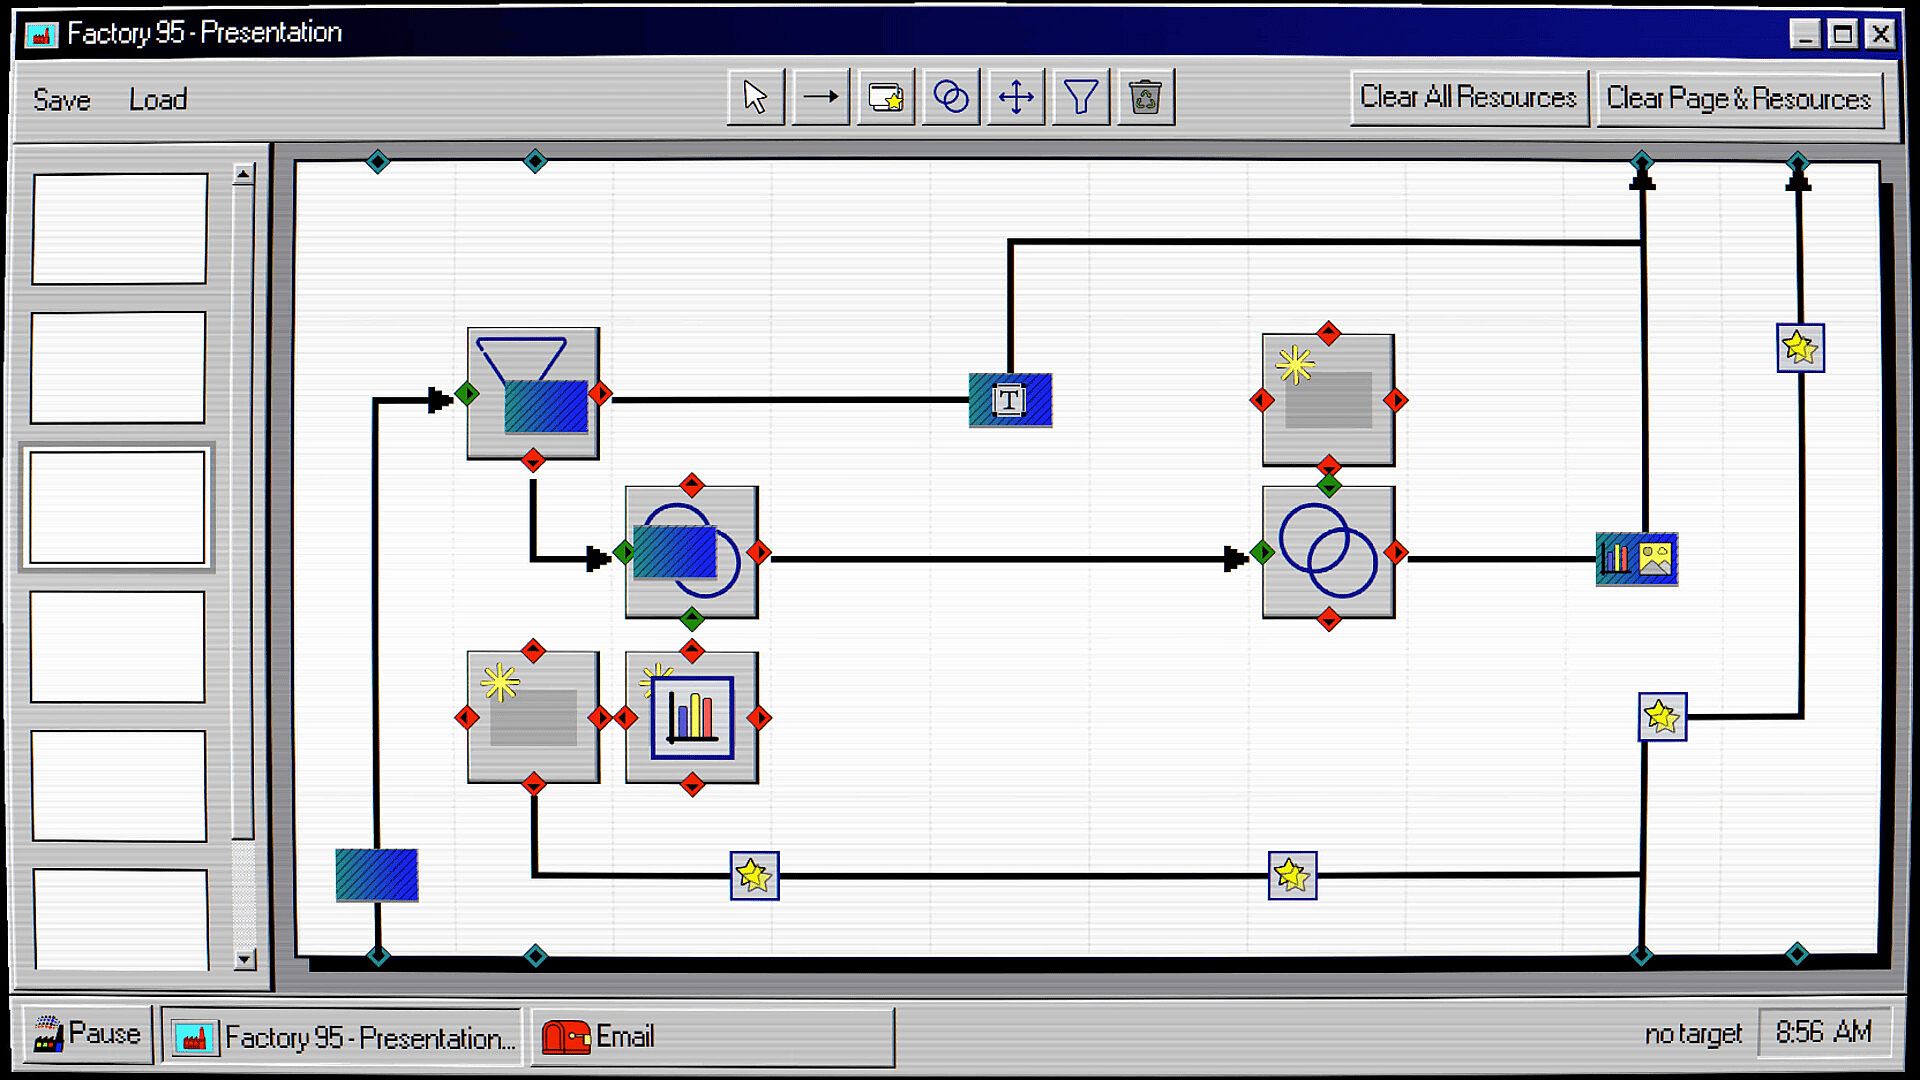Choose the four-way move tool

[x=1015, y=98]
